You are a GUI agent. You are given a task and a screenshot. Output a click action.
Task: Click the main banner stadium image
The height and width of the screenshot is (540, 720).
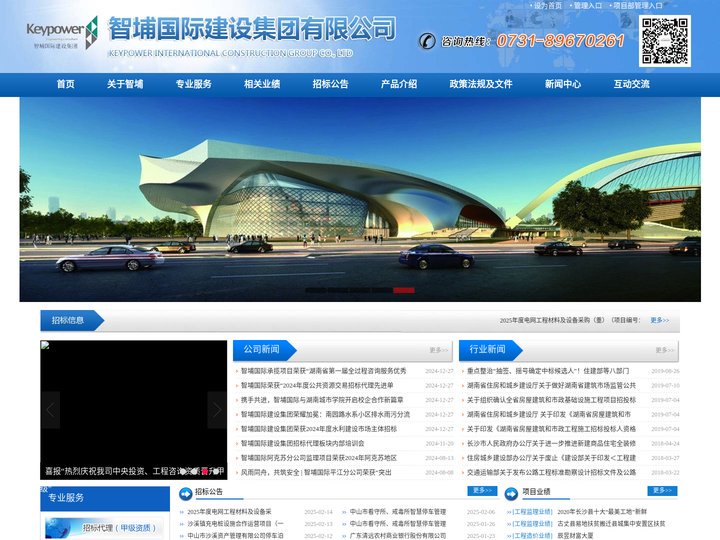tap(360, 199)
